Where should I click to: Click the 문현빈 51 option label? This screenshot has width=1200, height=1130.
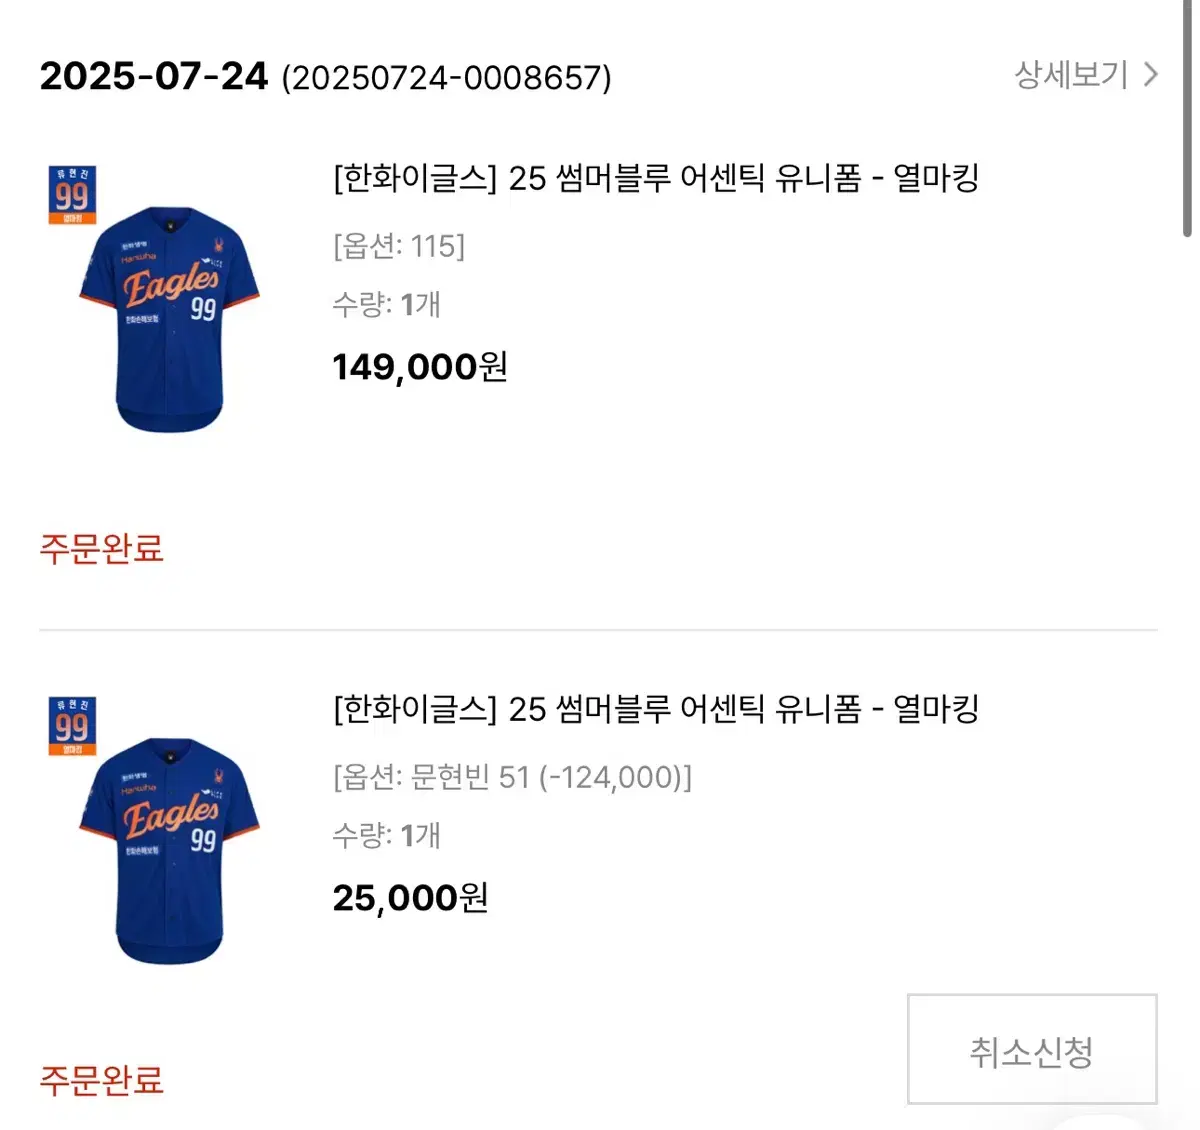click(512, 778)
